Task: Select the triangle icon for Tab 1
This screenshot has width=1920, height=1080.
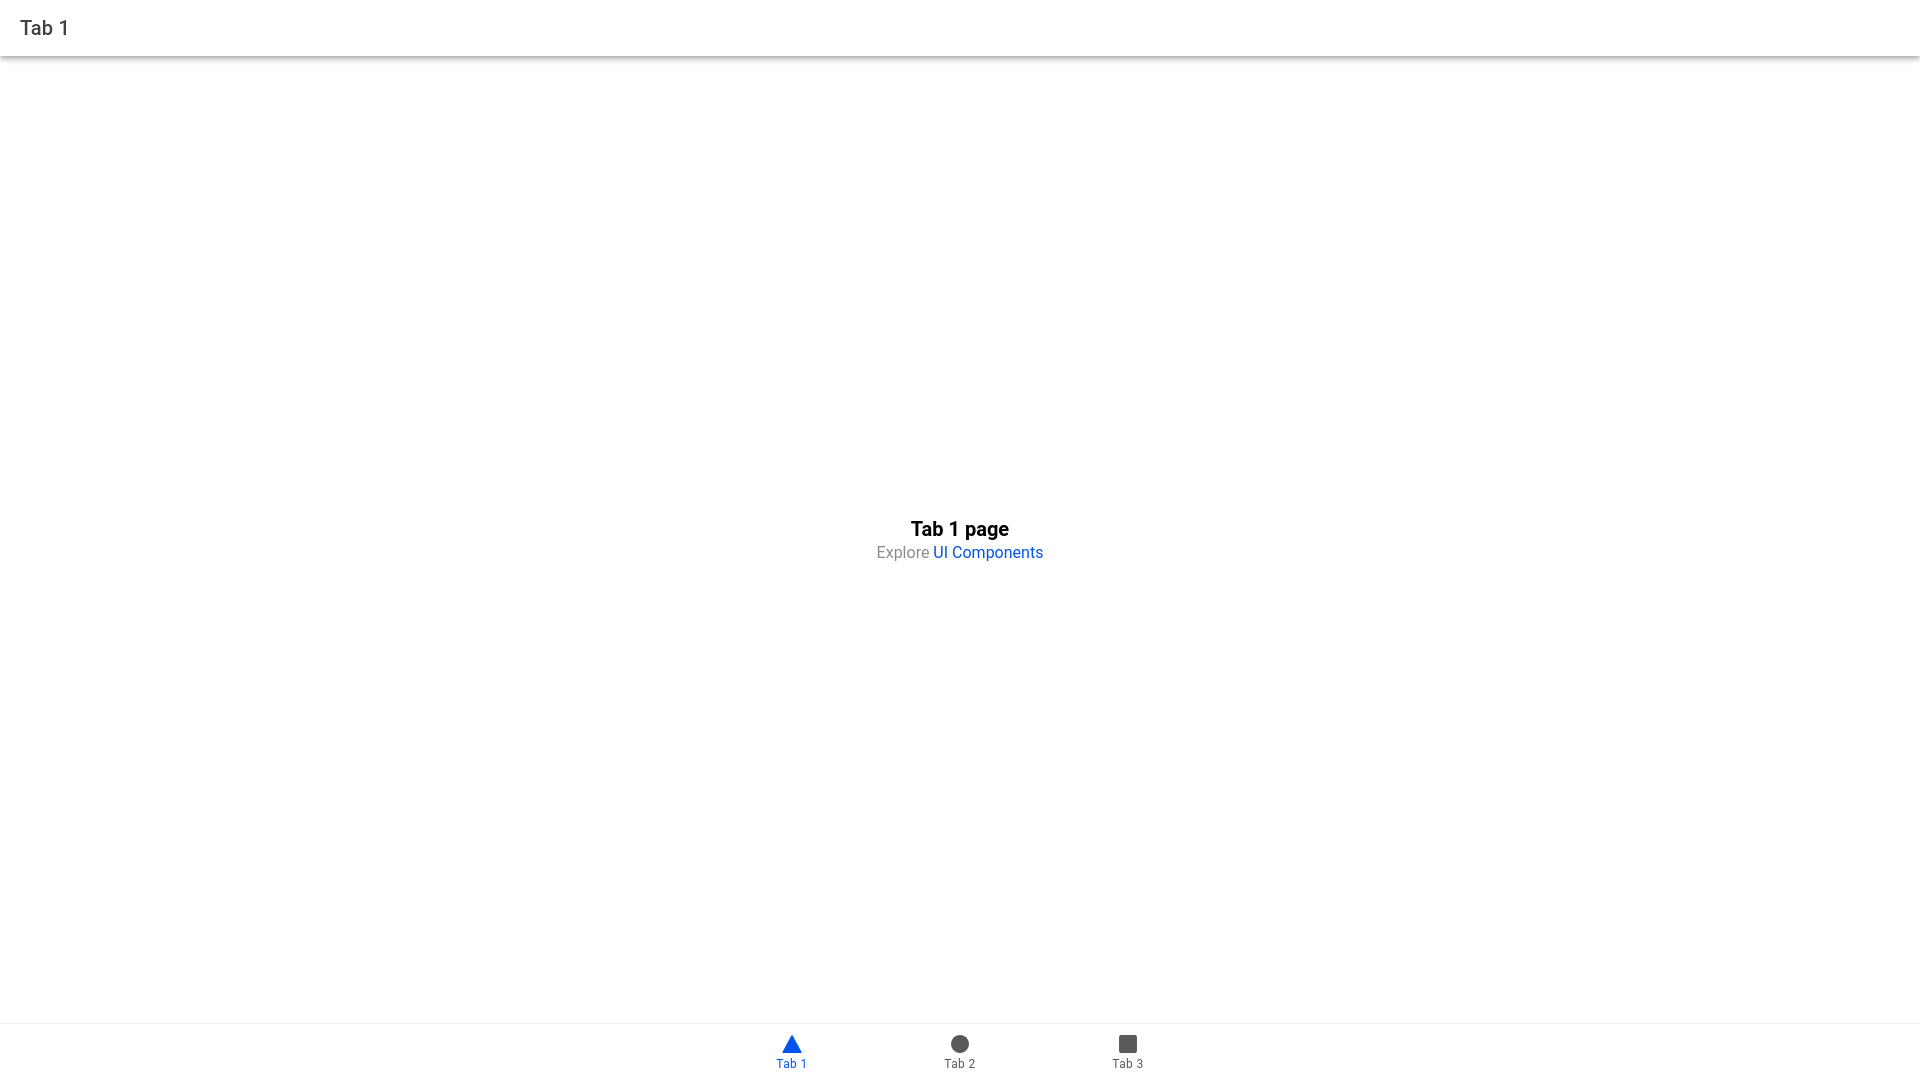Action: click(x=791, y=1044)
